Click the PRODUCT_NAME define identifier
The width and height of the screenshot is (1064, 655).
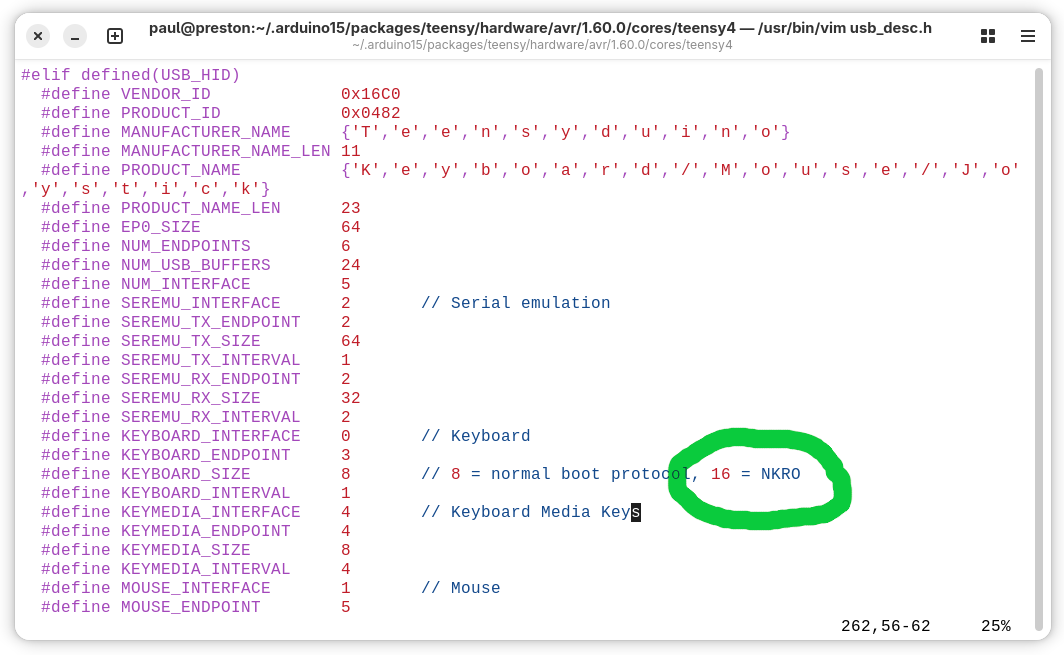pyautogui.click(x=180, y=170)
